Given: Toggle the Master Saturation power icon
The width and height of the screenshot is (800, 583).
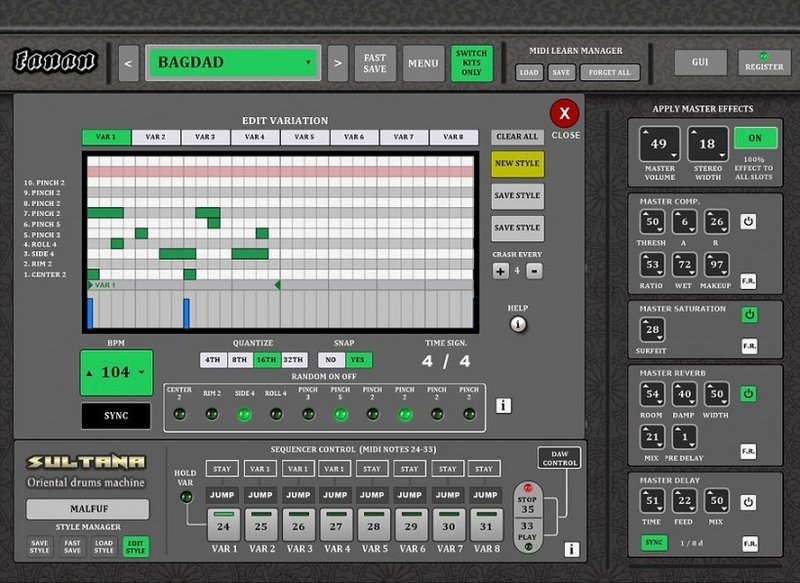Looking at the screenshot, I should click(749, 315).
